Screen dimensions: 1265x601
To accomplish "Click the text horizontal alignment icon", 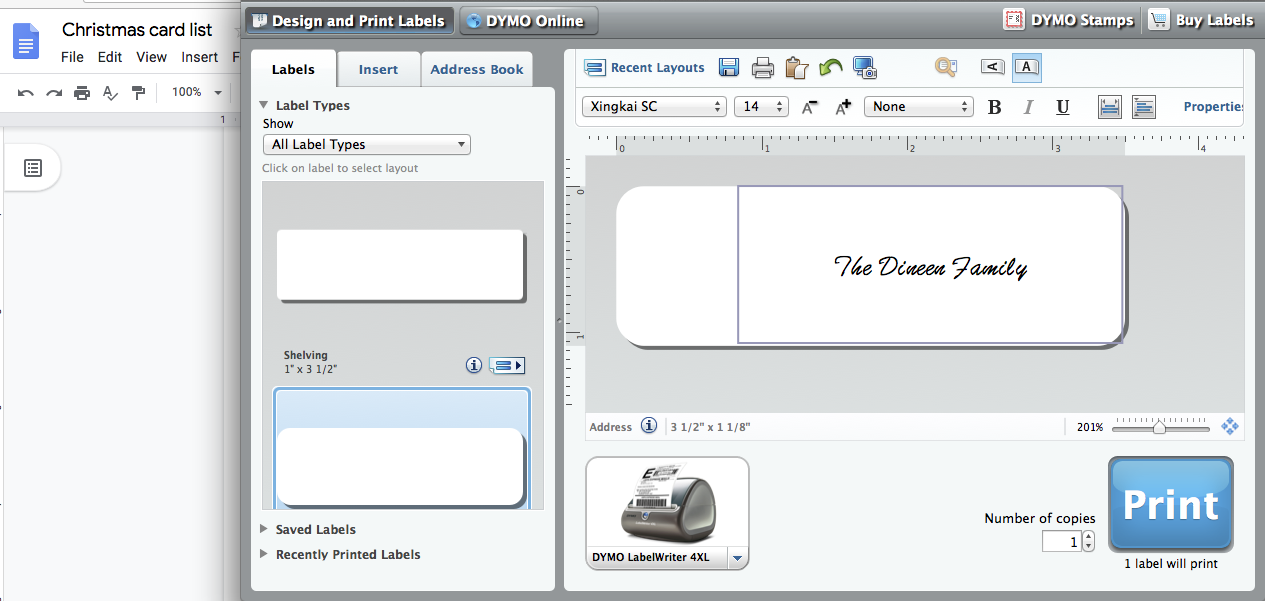I will 1144,107.
